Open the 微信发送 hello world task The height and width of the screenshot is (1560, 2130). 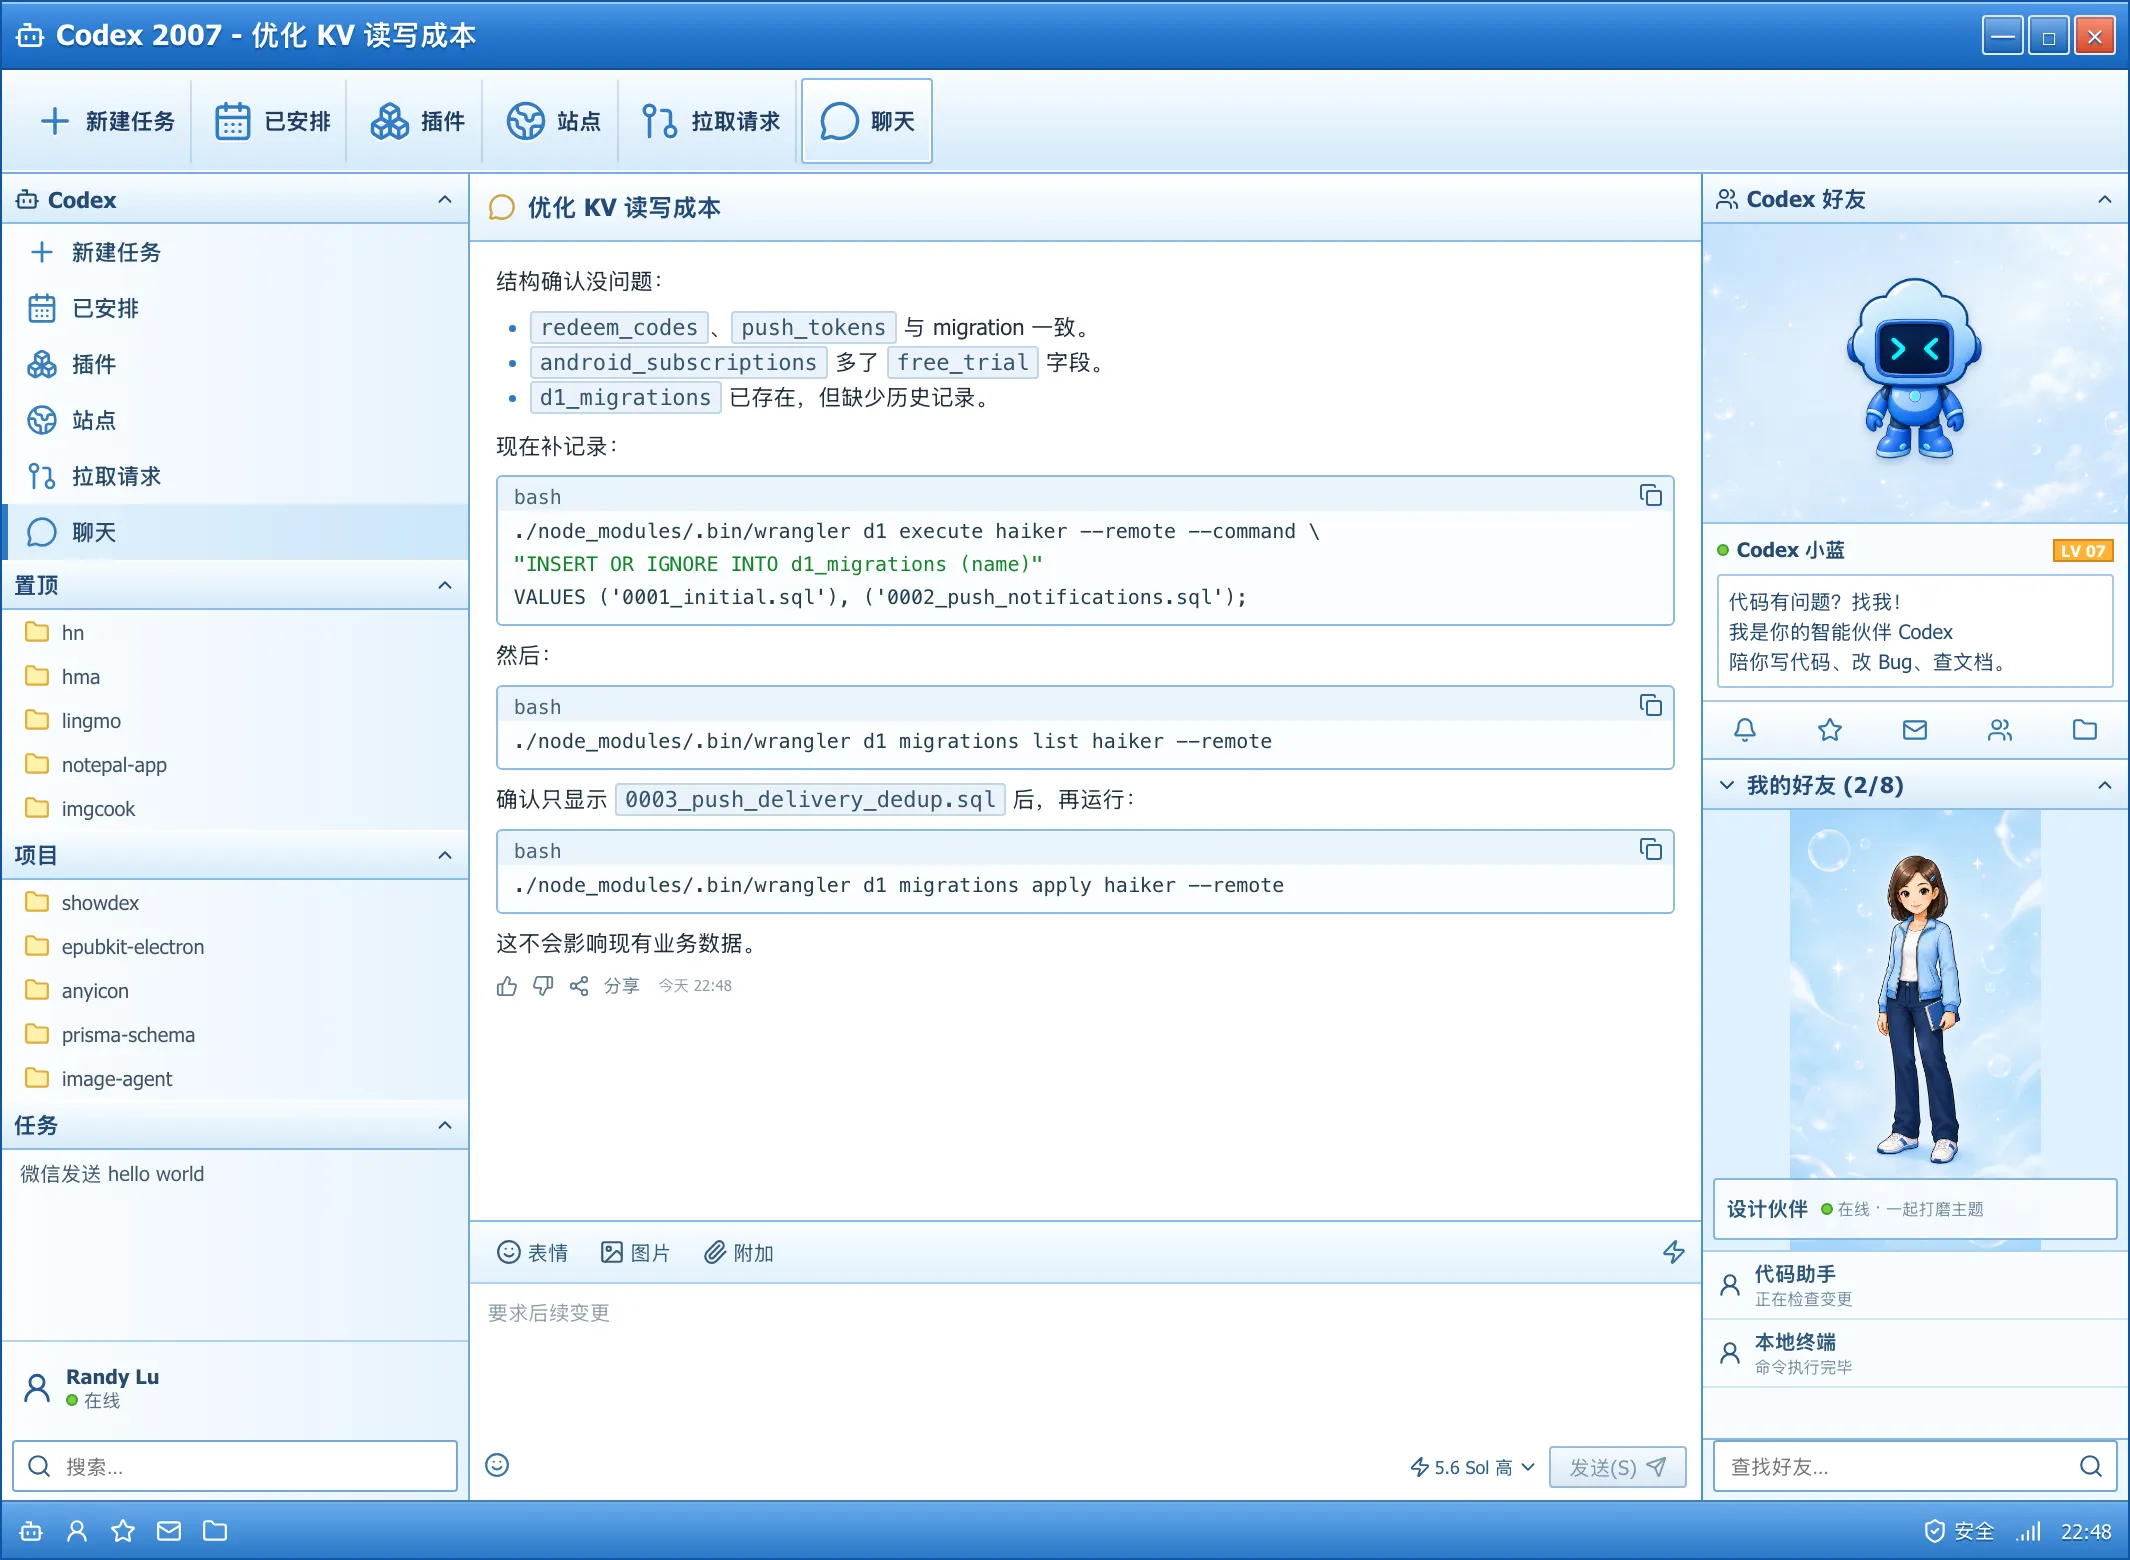point(235,1174)
